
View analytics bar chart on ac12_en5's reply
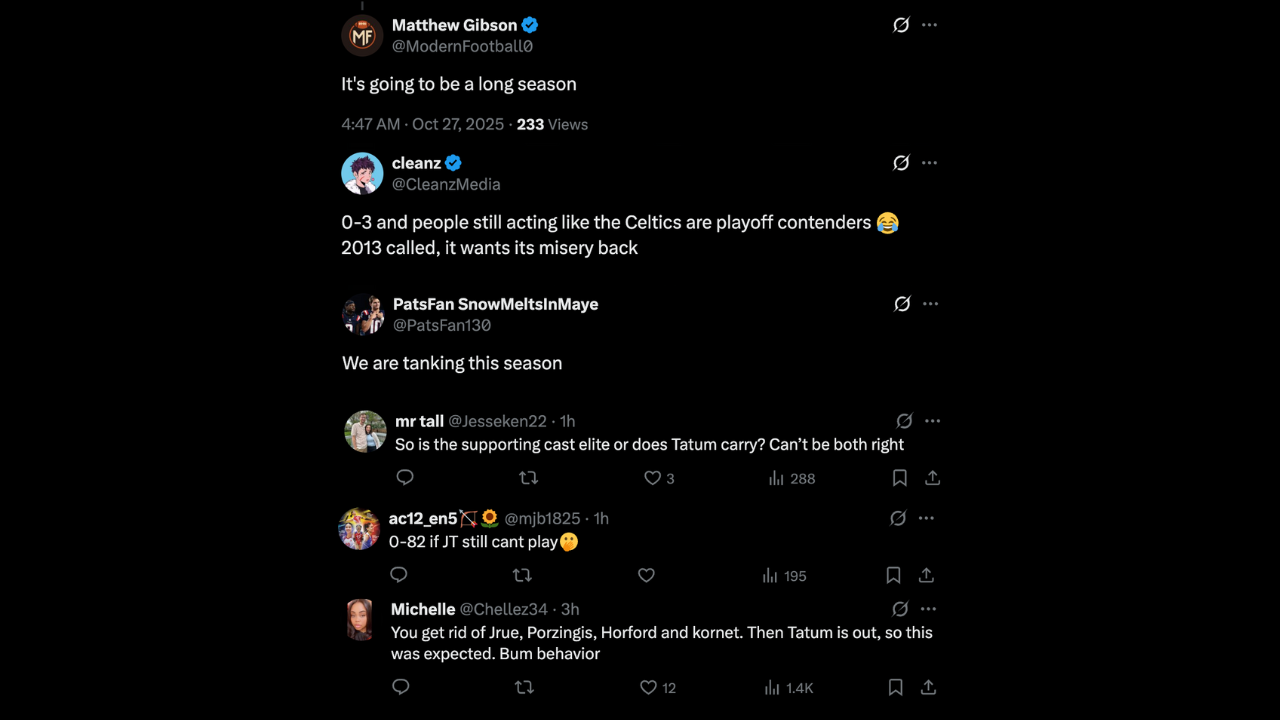pyautogui.click(x=770, y=575)
